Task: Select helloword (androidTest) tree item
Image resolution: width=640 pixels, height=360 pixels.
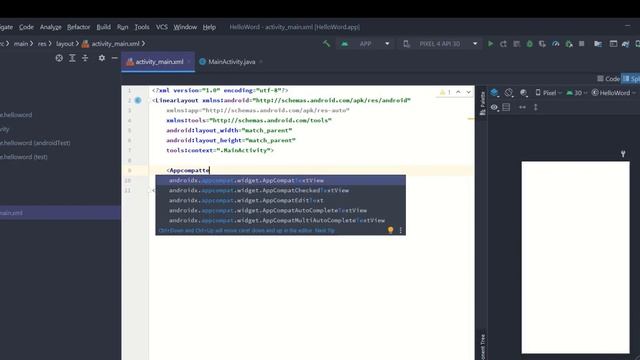Action: coord(35,143)
